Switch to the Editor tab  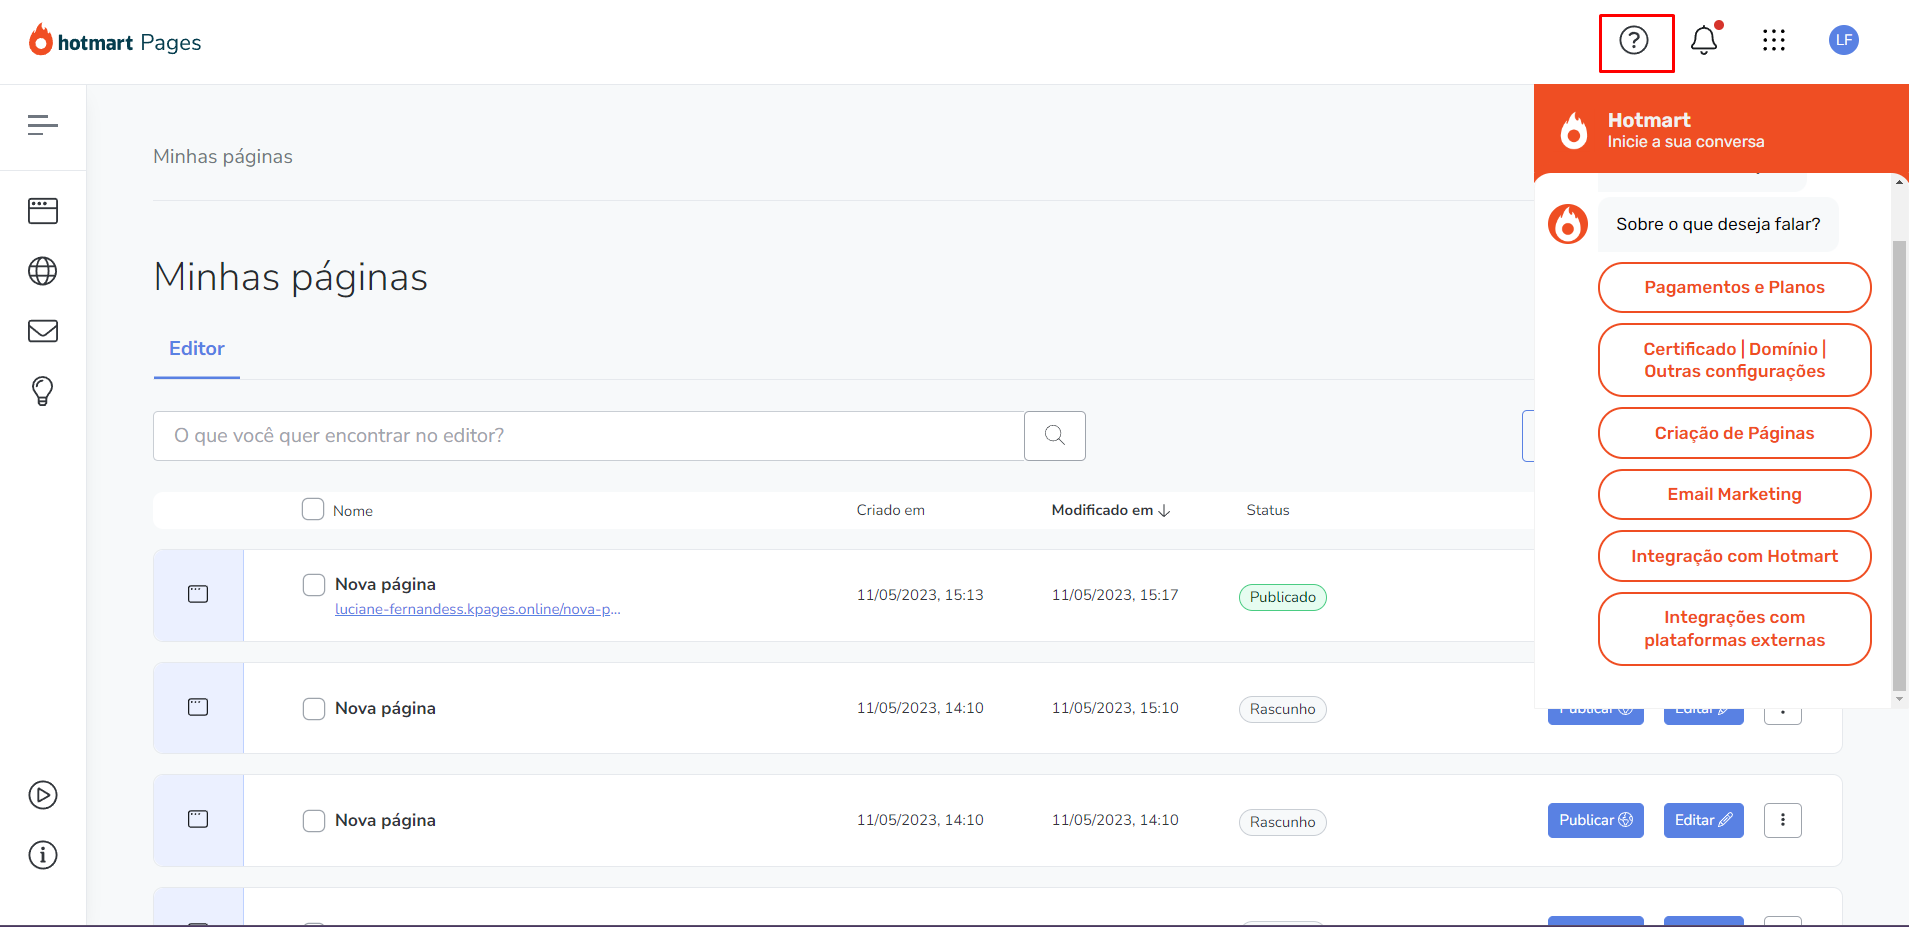click(197, 349)
